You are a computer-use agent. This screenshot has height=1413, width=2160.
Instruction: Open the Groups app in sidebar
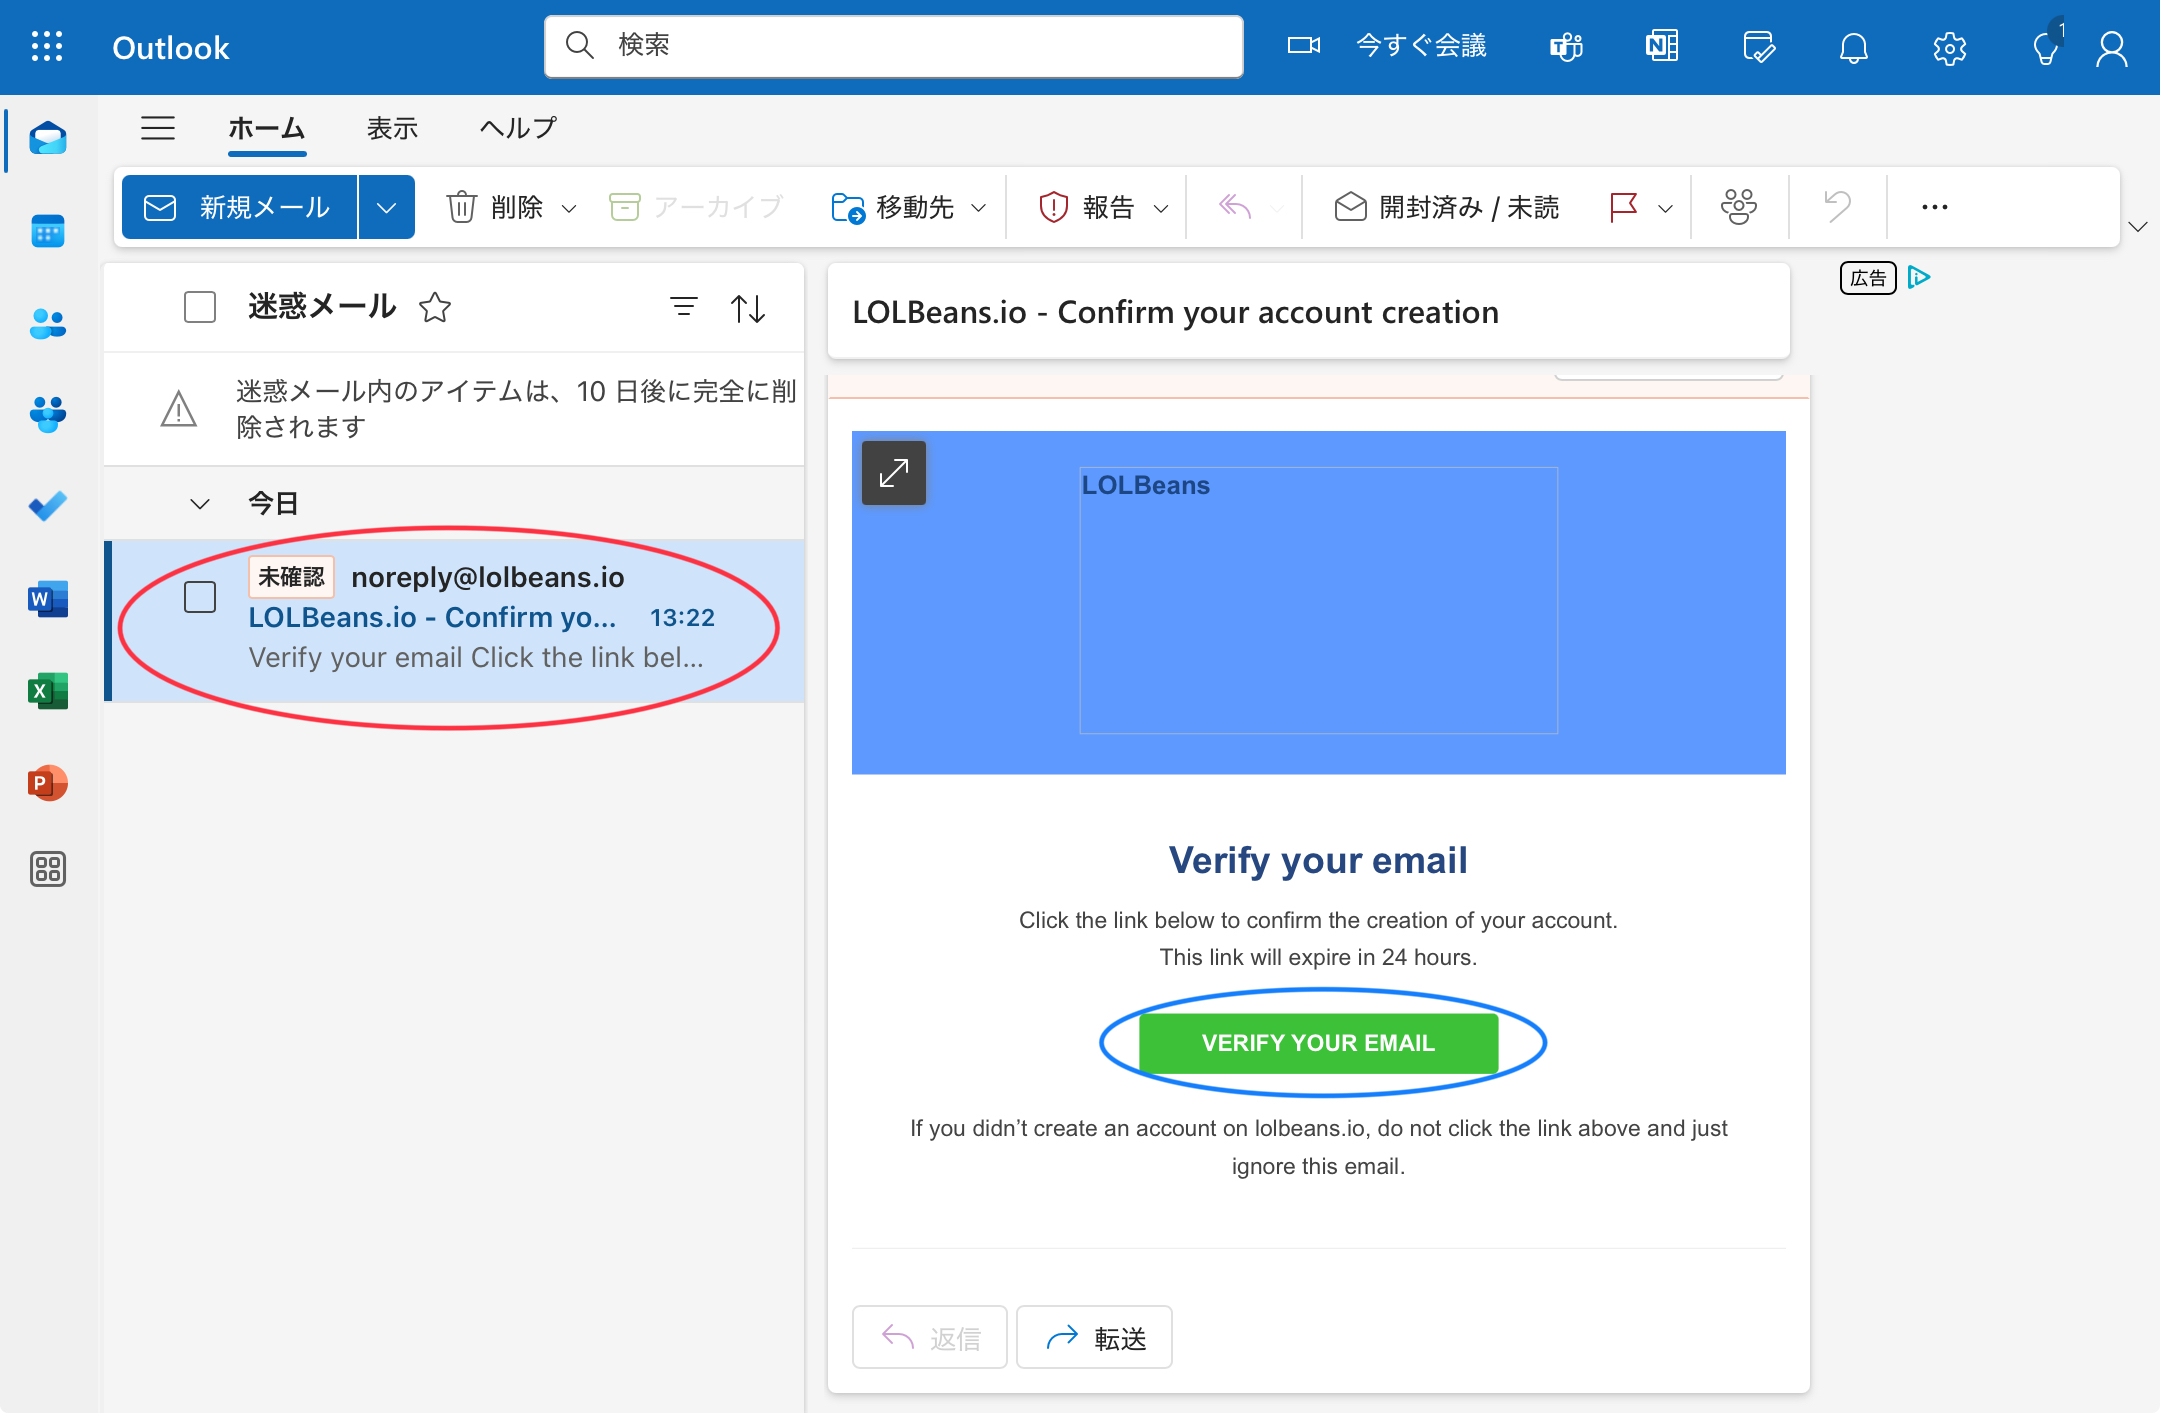47,414
